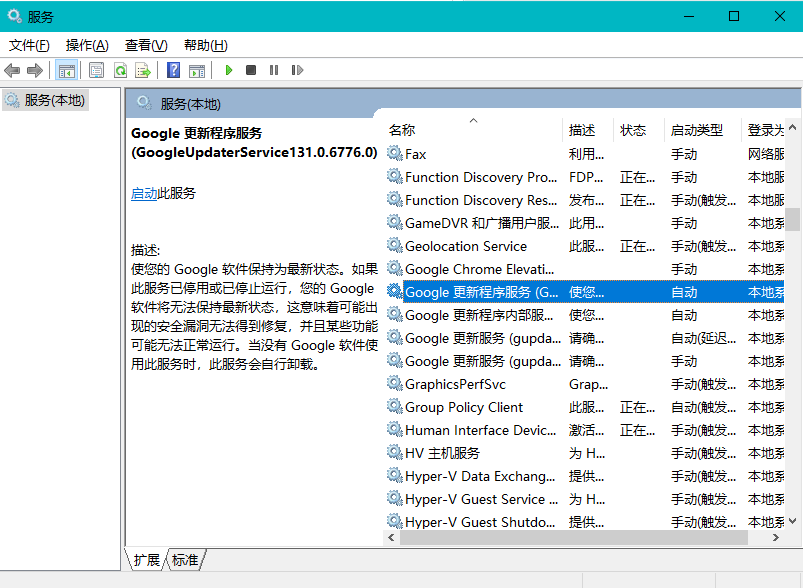Select the Fax service row
Screen dimensions: 803x588
[585, 154]
